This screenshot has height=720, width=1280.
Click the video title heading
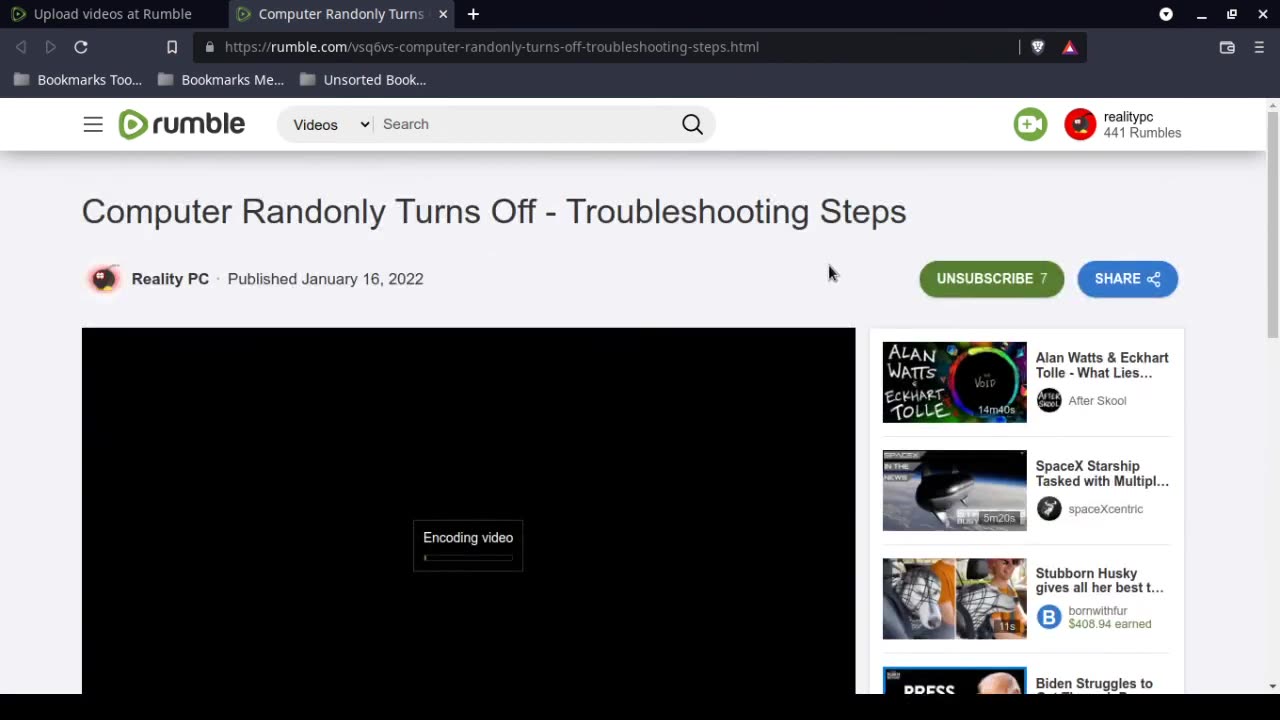tap(494, 212)
